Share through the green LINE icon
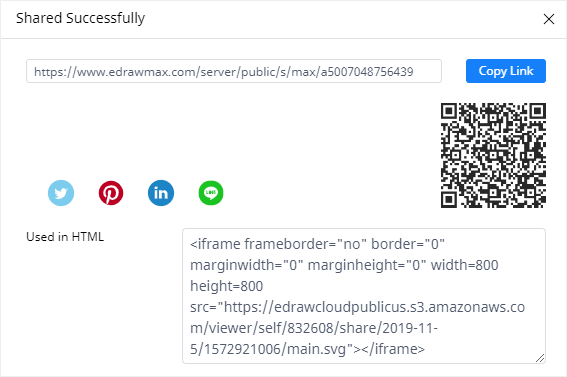Viewport: 567px width, 377px height. tap(211, 193)
